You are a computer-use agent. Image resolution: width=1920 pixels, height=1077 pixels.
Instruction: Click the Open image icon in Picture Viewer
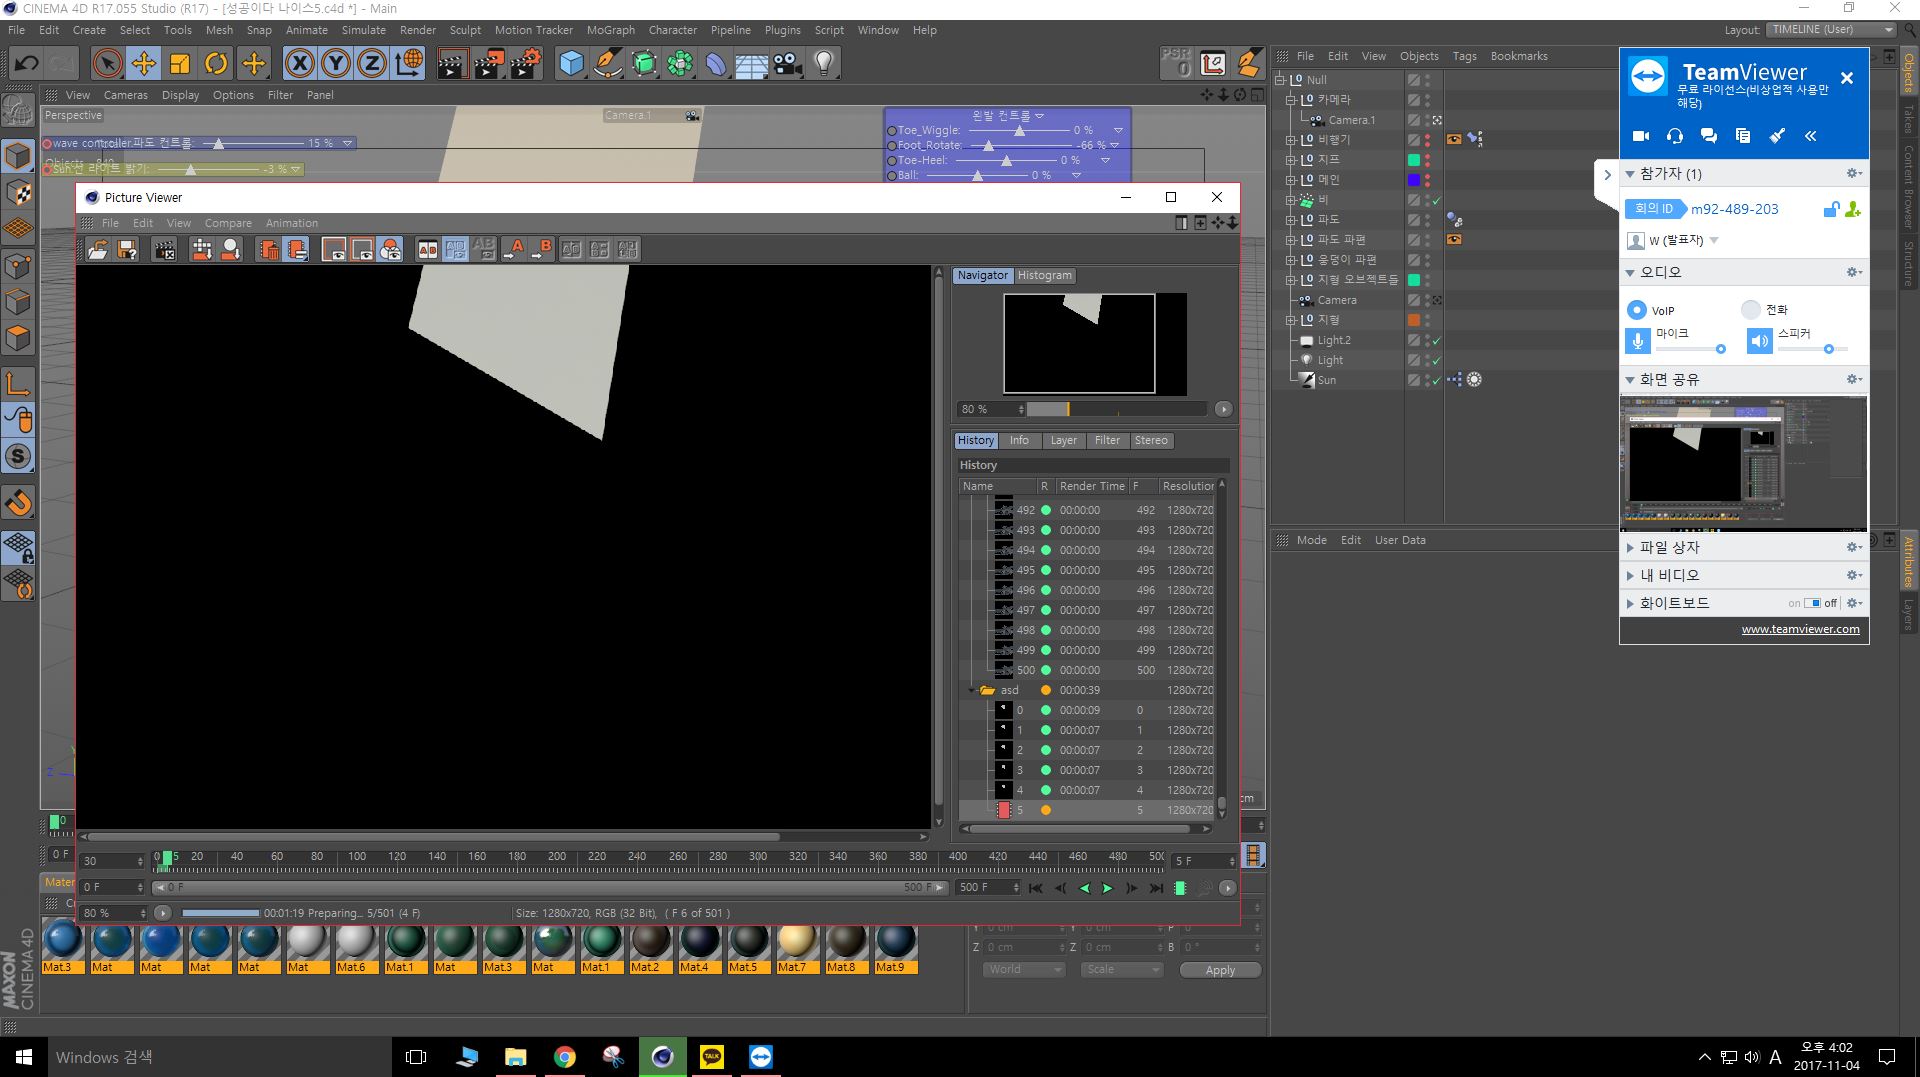click(x=98, y=250)
